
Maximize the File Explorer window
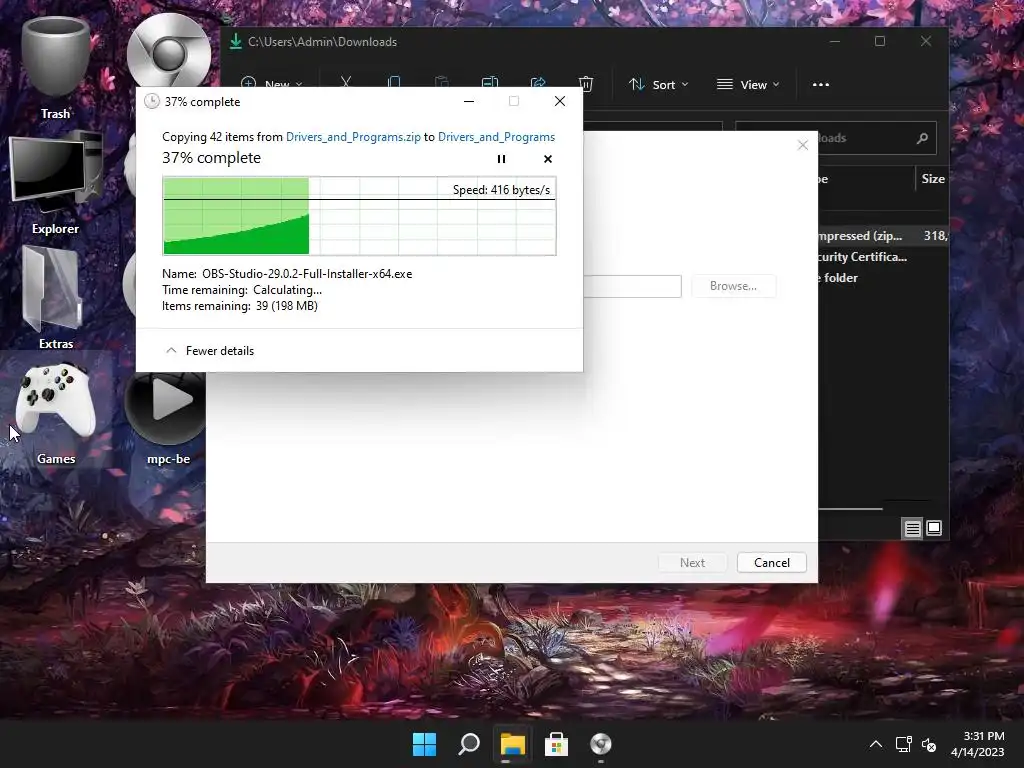[880, 41]
